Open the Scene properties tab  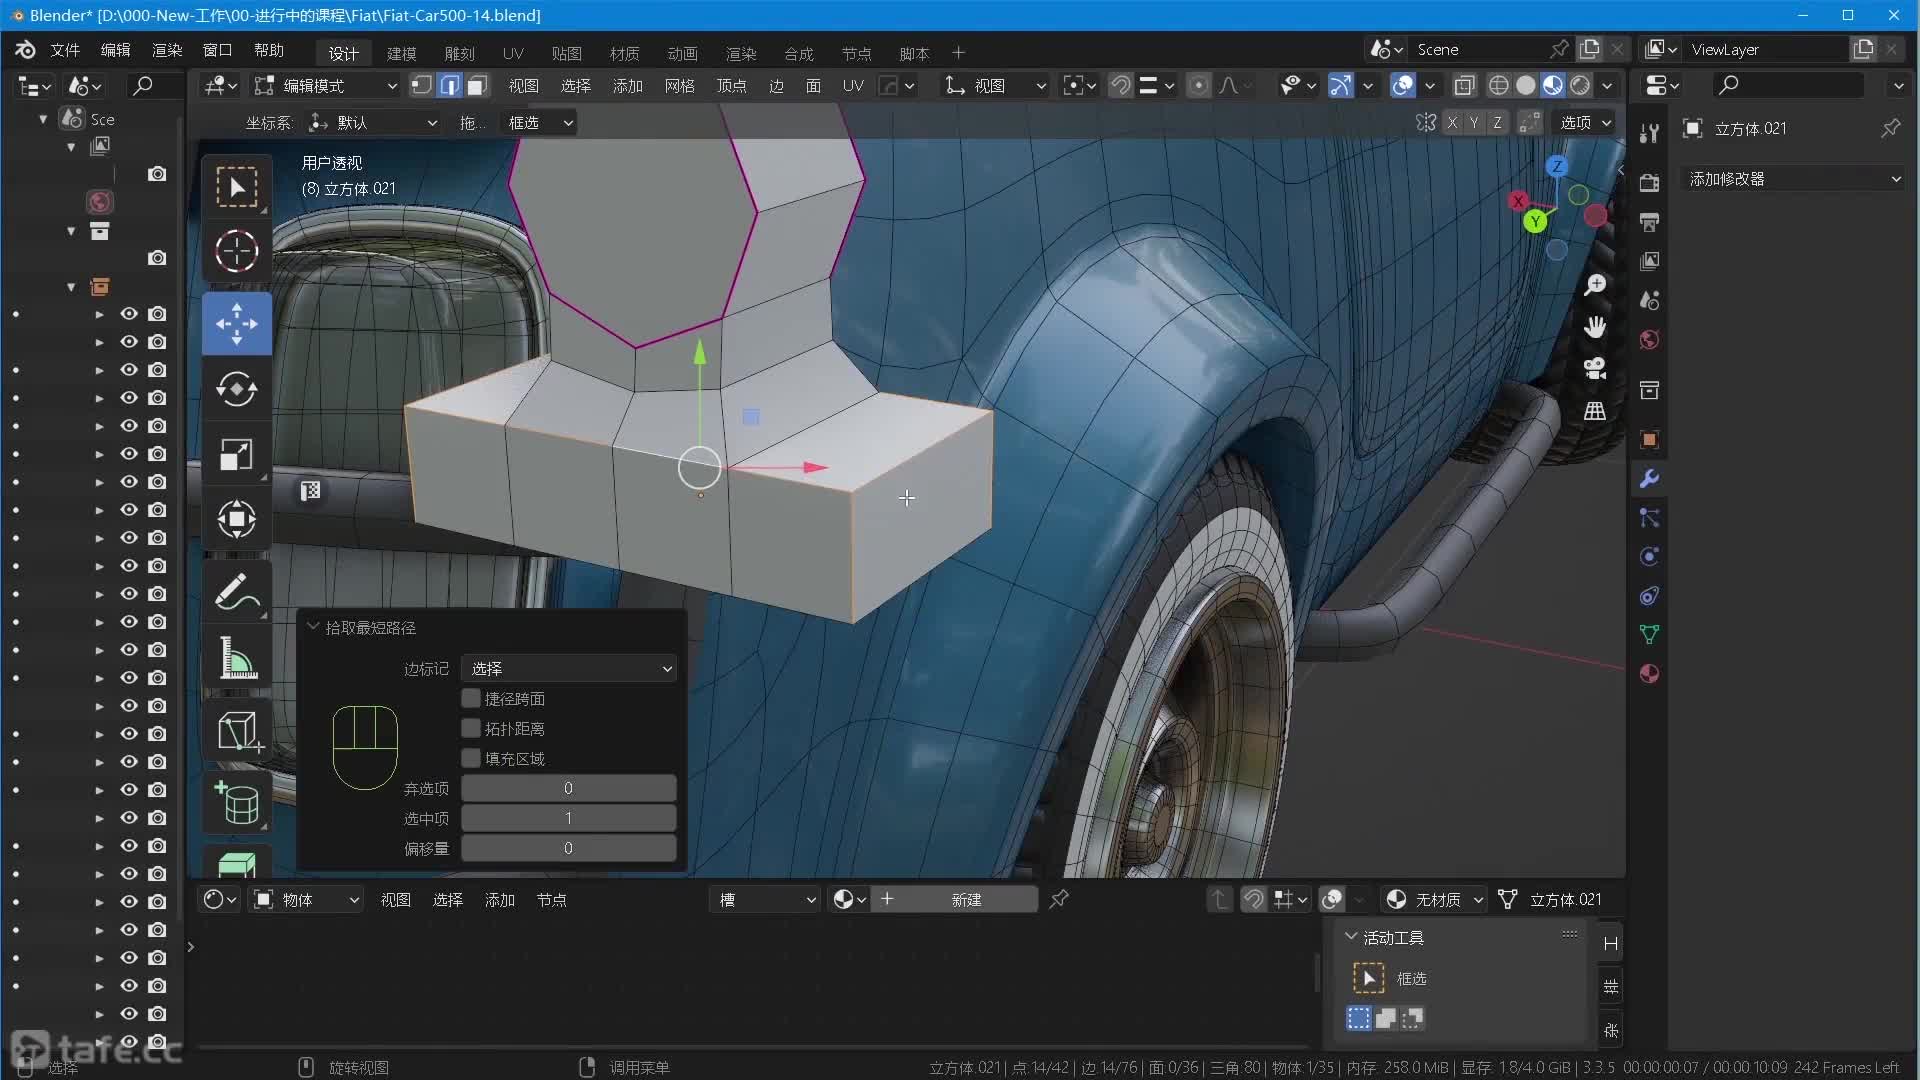pyautogui.click(x=1650, y=300)
